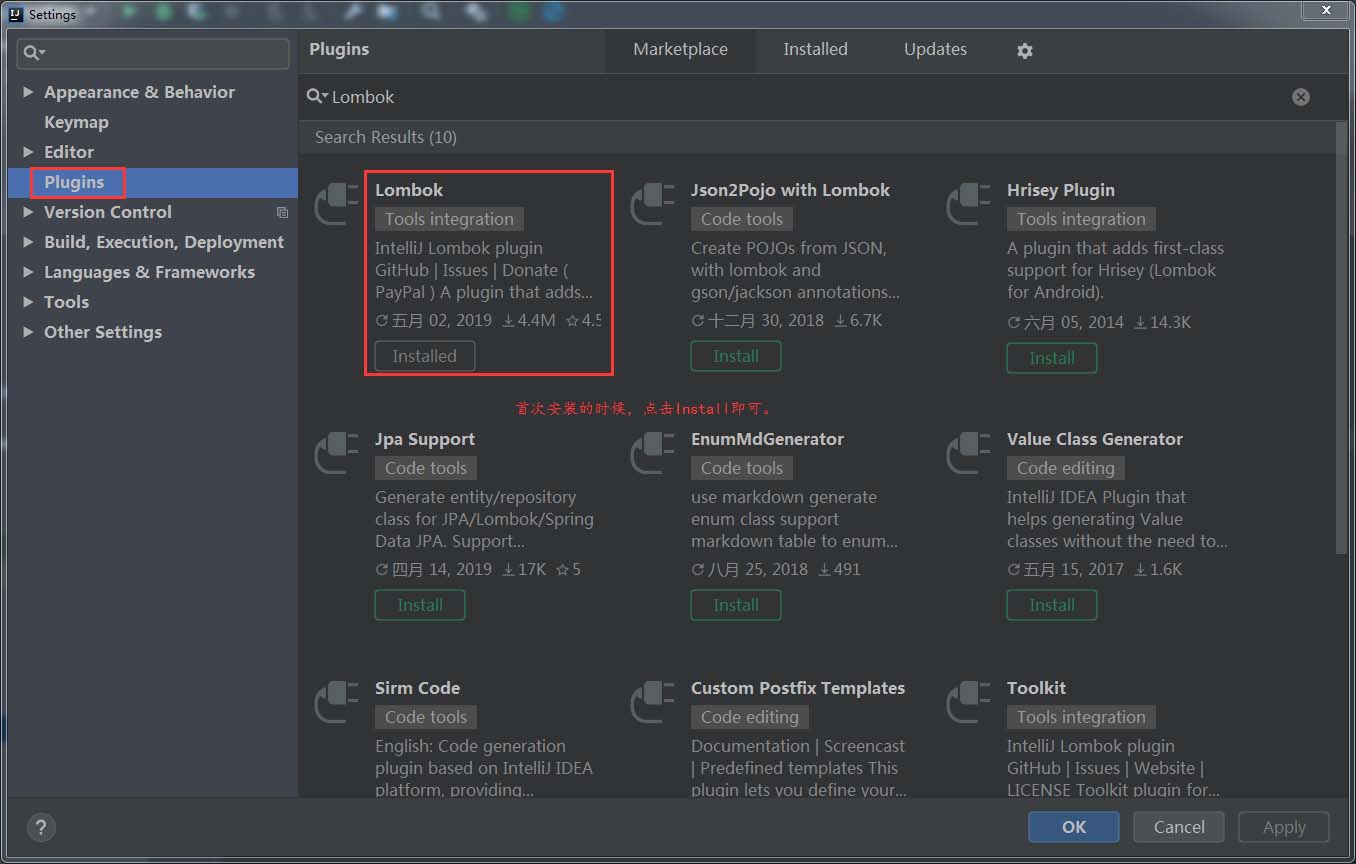
Task: Install the Hrisey Plugin
Action: click(1052, 358)
